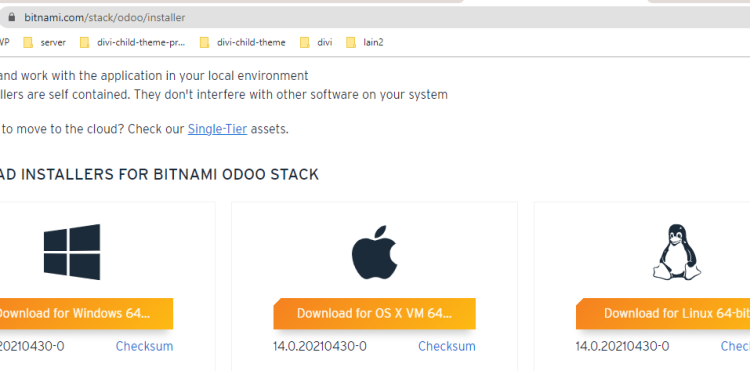Open the divi-child-theme-pr... bookmark folder

(132, 43)
